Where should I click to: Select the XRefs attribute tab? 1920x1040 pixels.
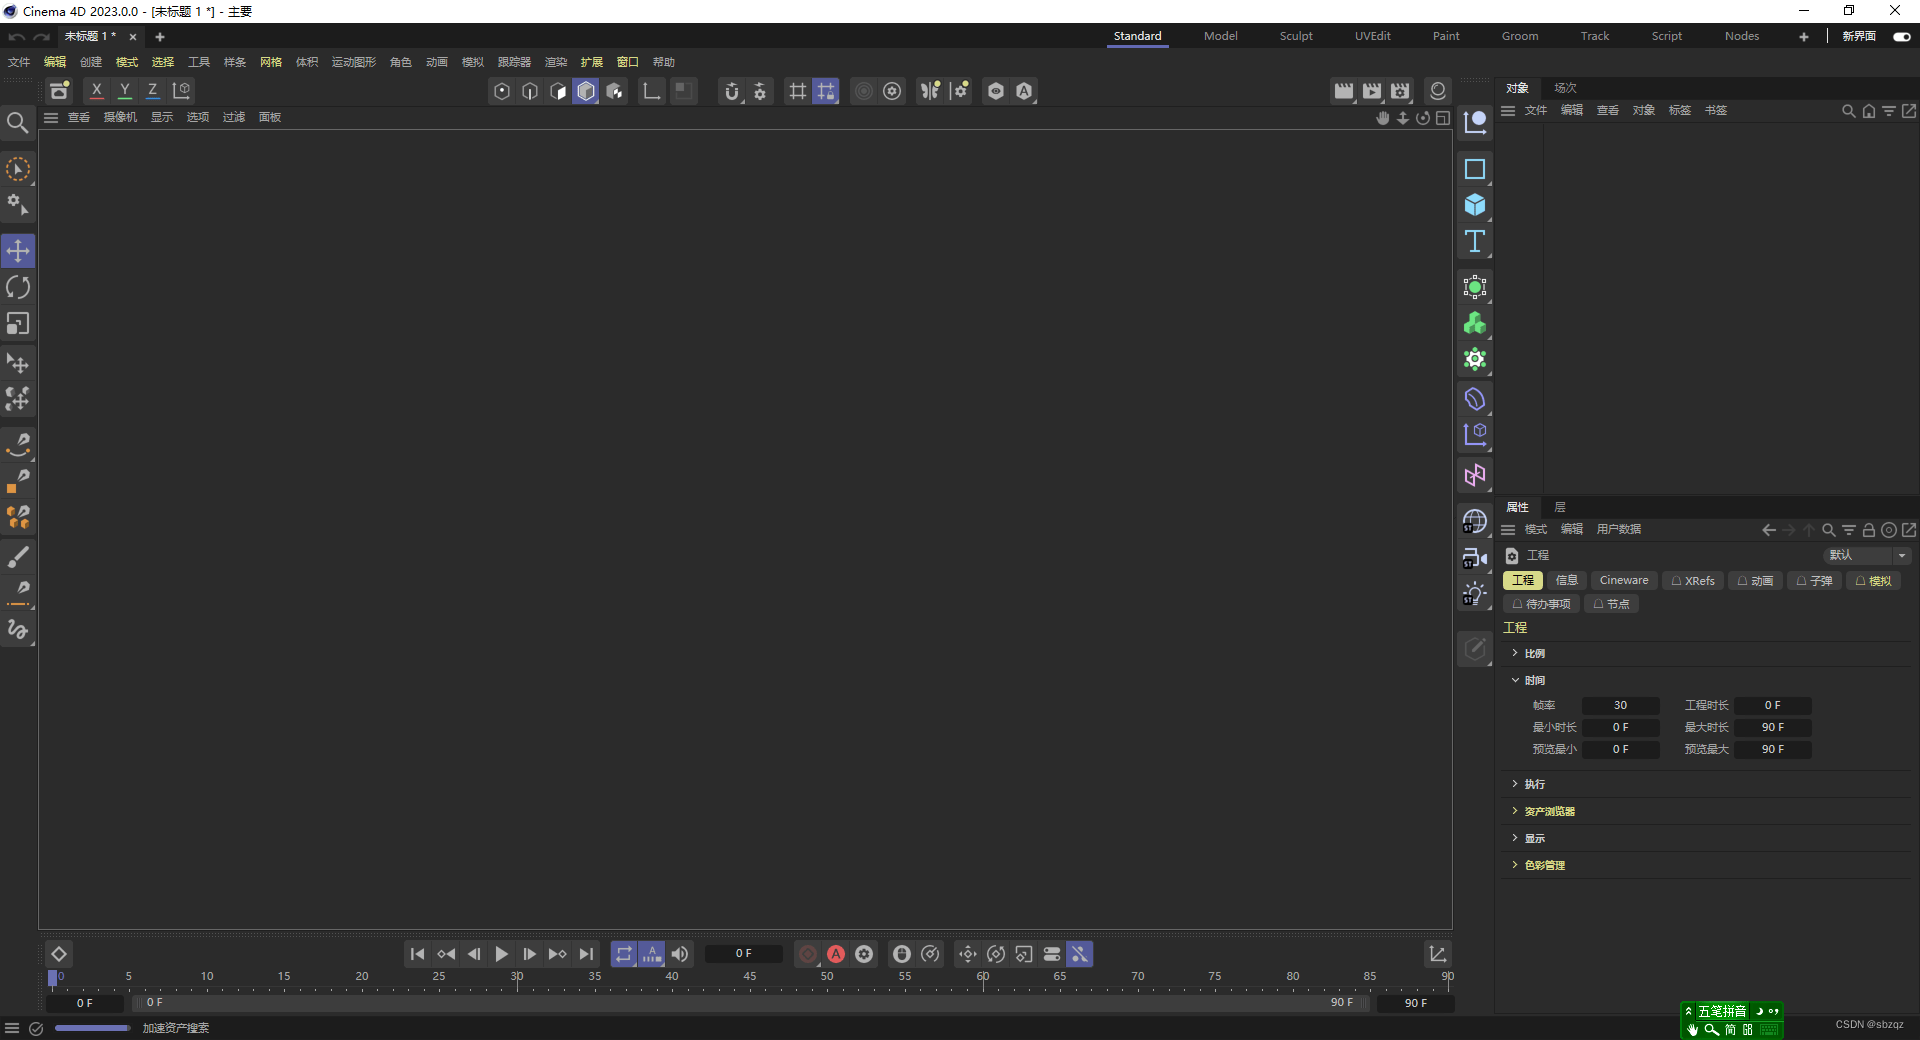1693,581
